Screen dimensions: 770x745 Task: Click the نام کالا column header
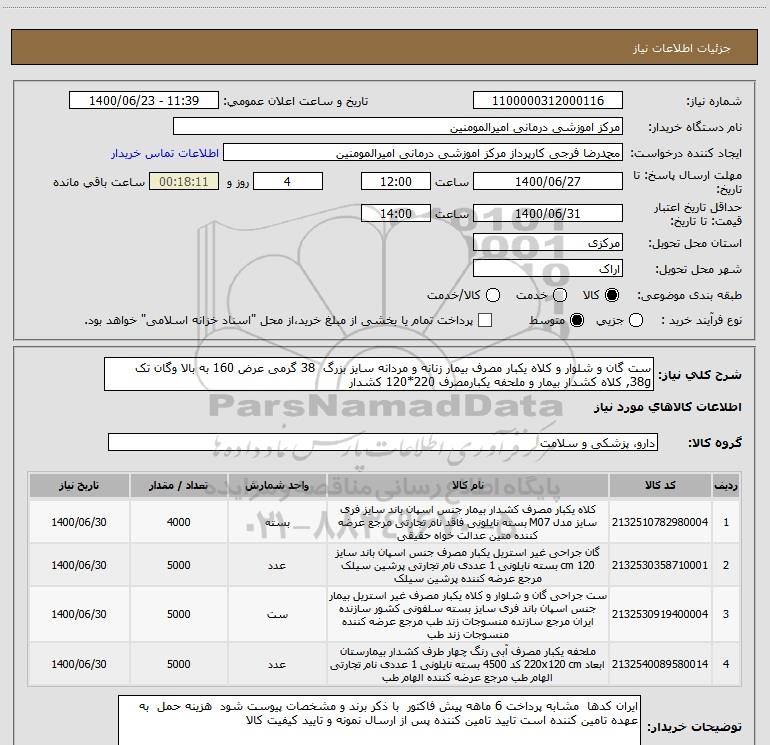468,486
